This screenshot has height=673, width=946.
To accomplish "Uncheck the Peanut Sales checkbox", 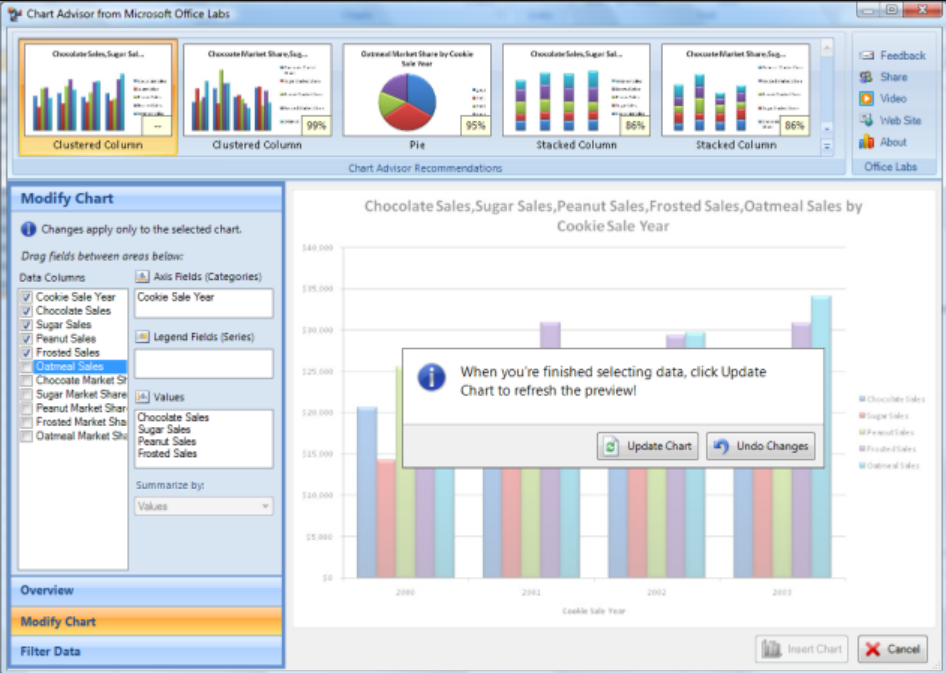I will [27, 339].
